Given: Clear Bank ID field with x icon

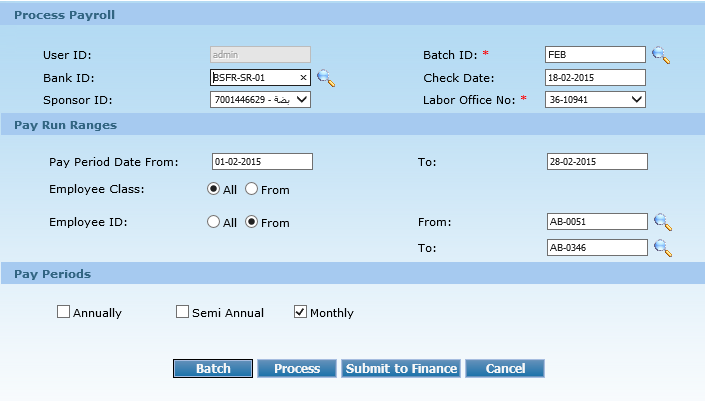Looking at the screenshot, I should [303, 77].
